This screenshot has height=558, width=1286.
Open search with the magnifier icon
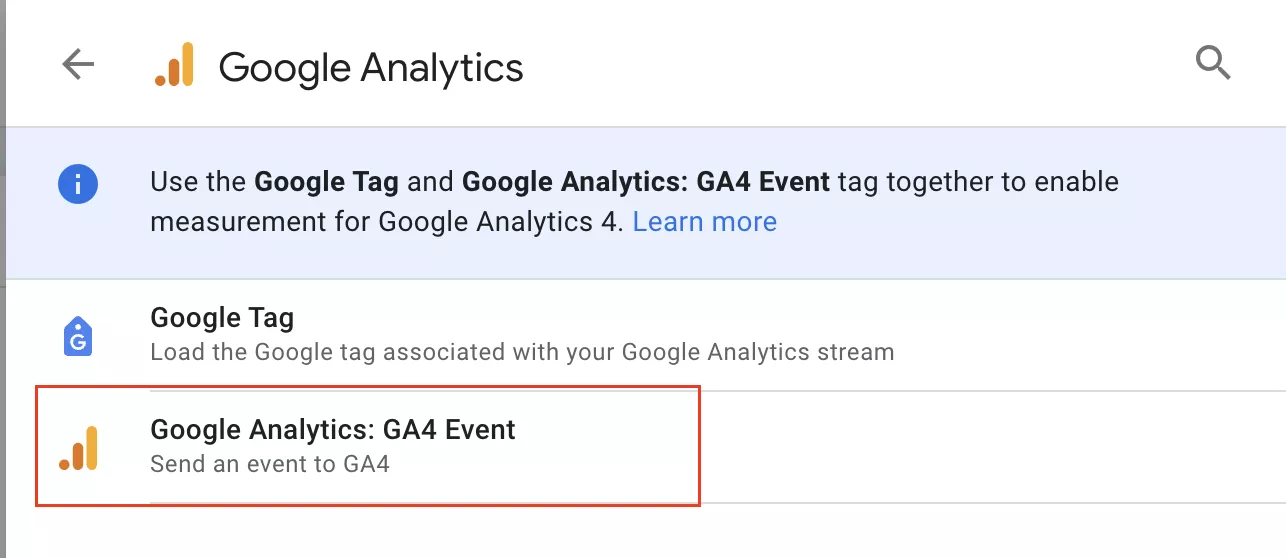click(1213, 64)
